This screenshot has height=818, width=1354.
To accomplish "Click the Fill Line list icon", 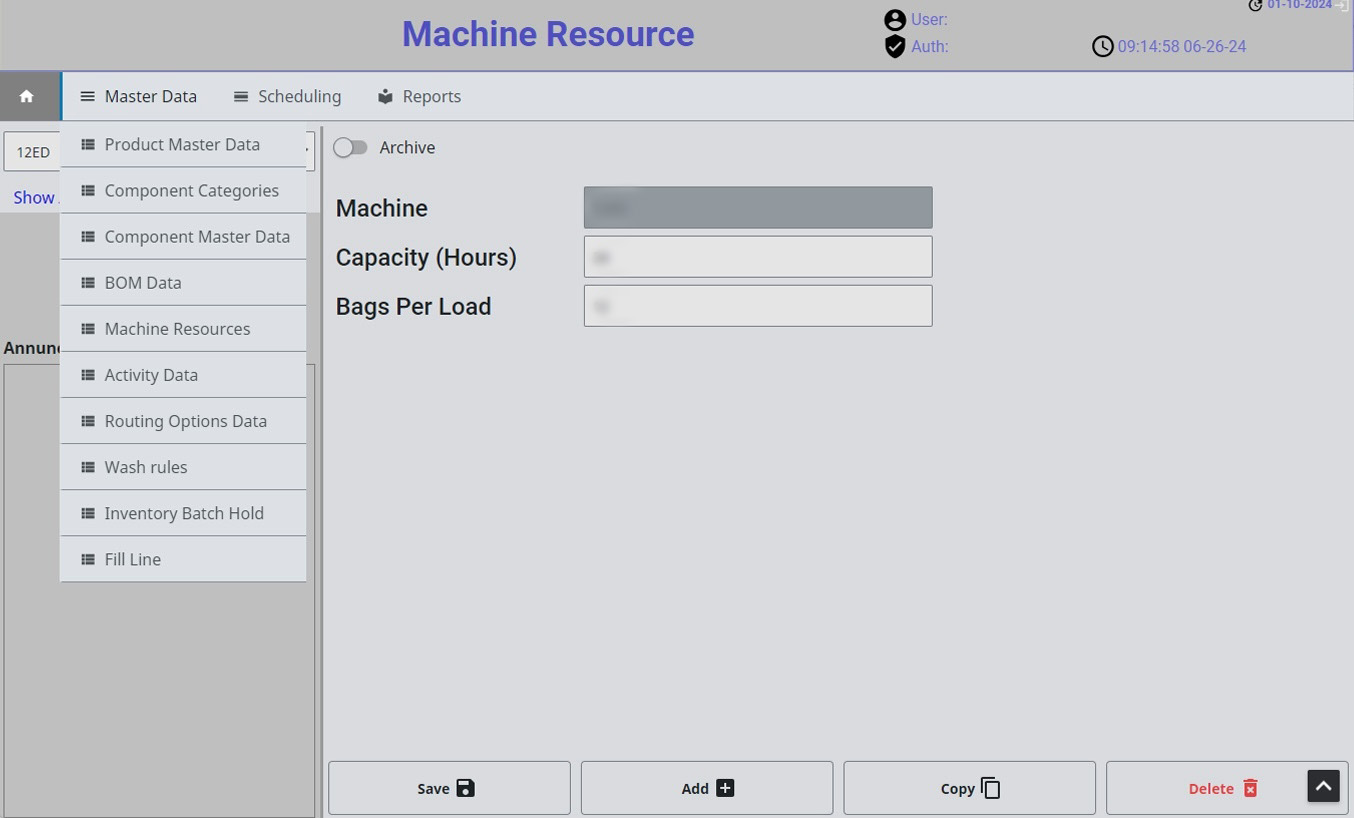I will 88,559.
